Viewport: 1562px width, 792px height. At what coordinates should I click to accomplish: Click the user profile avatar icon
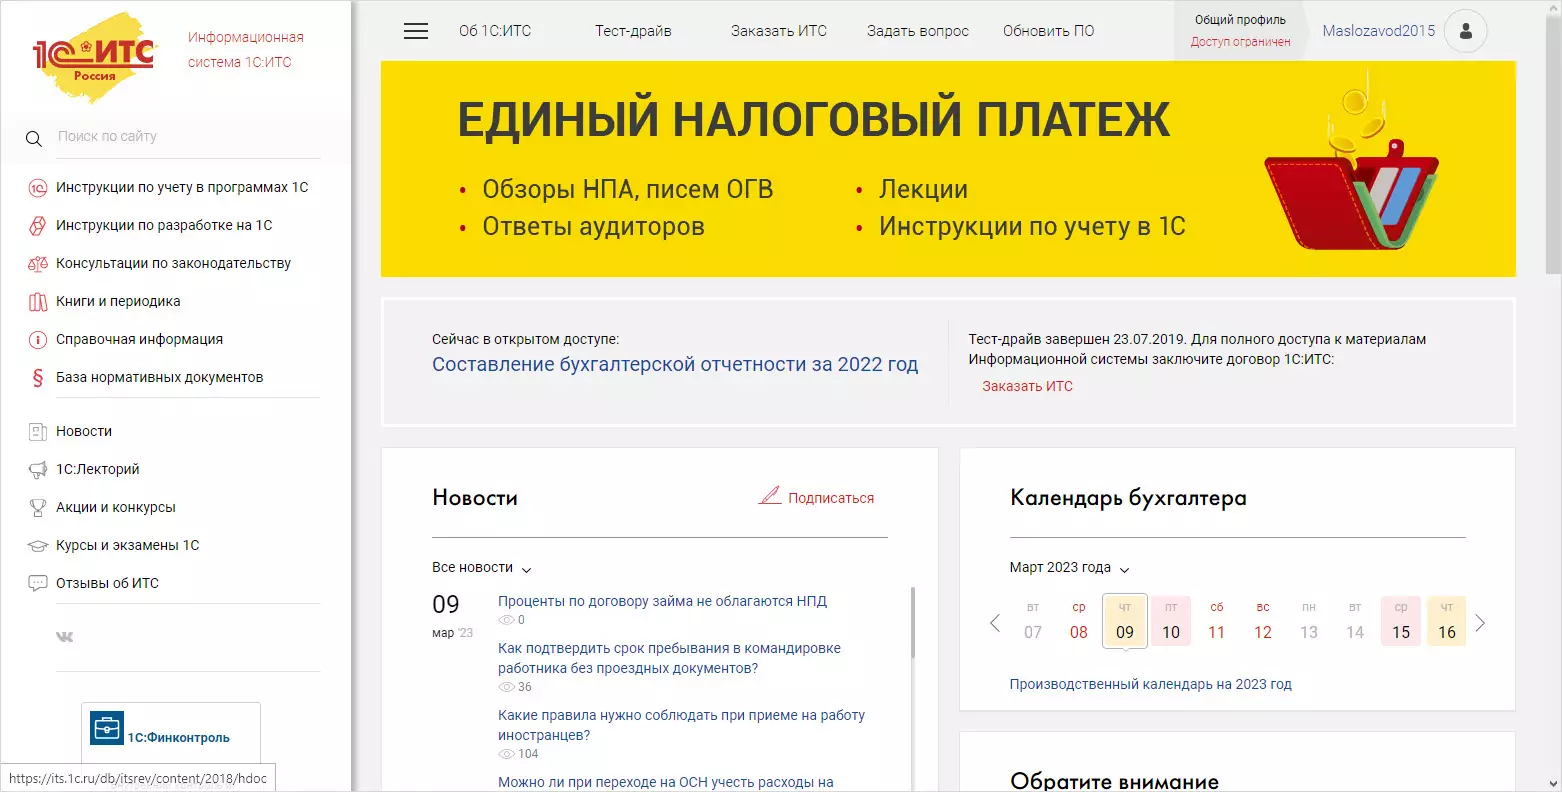(1466, 31)
